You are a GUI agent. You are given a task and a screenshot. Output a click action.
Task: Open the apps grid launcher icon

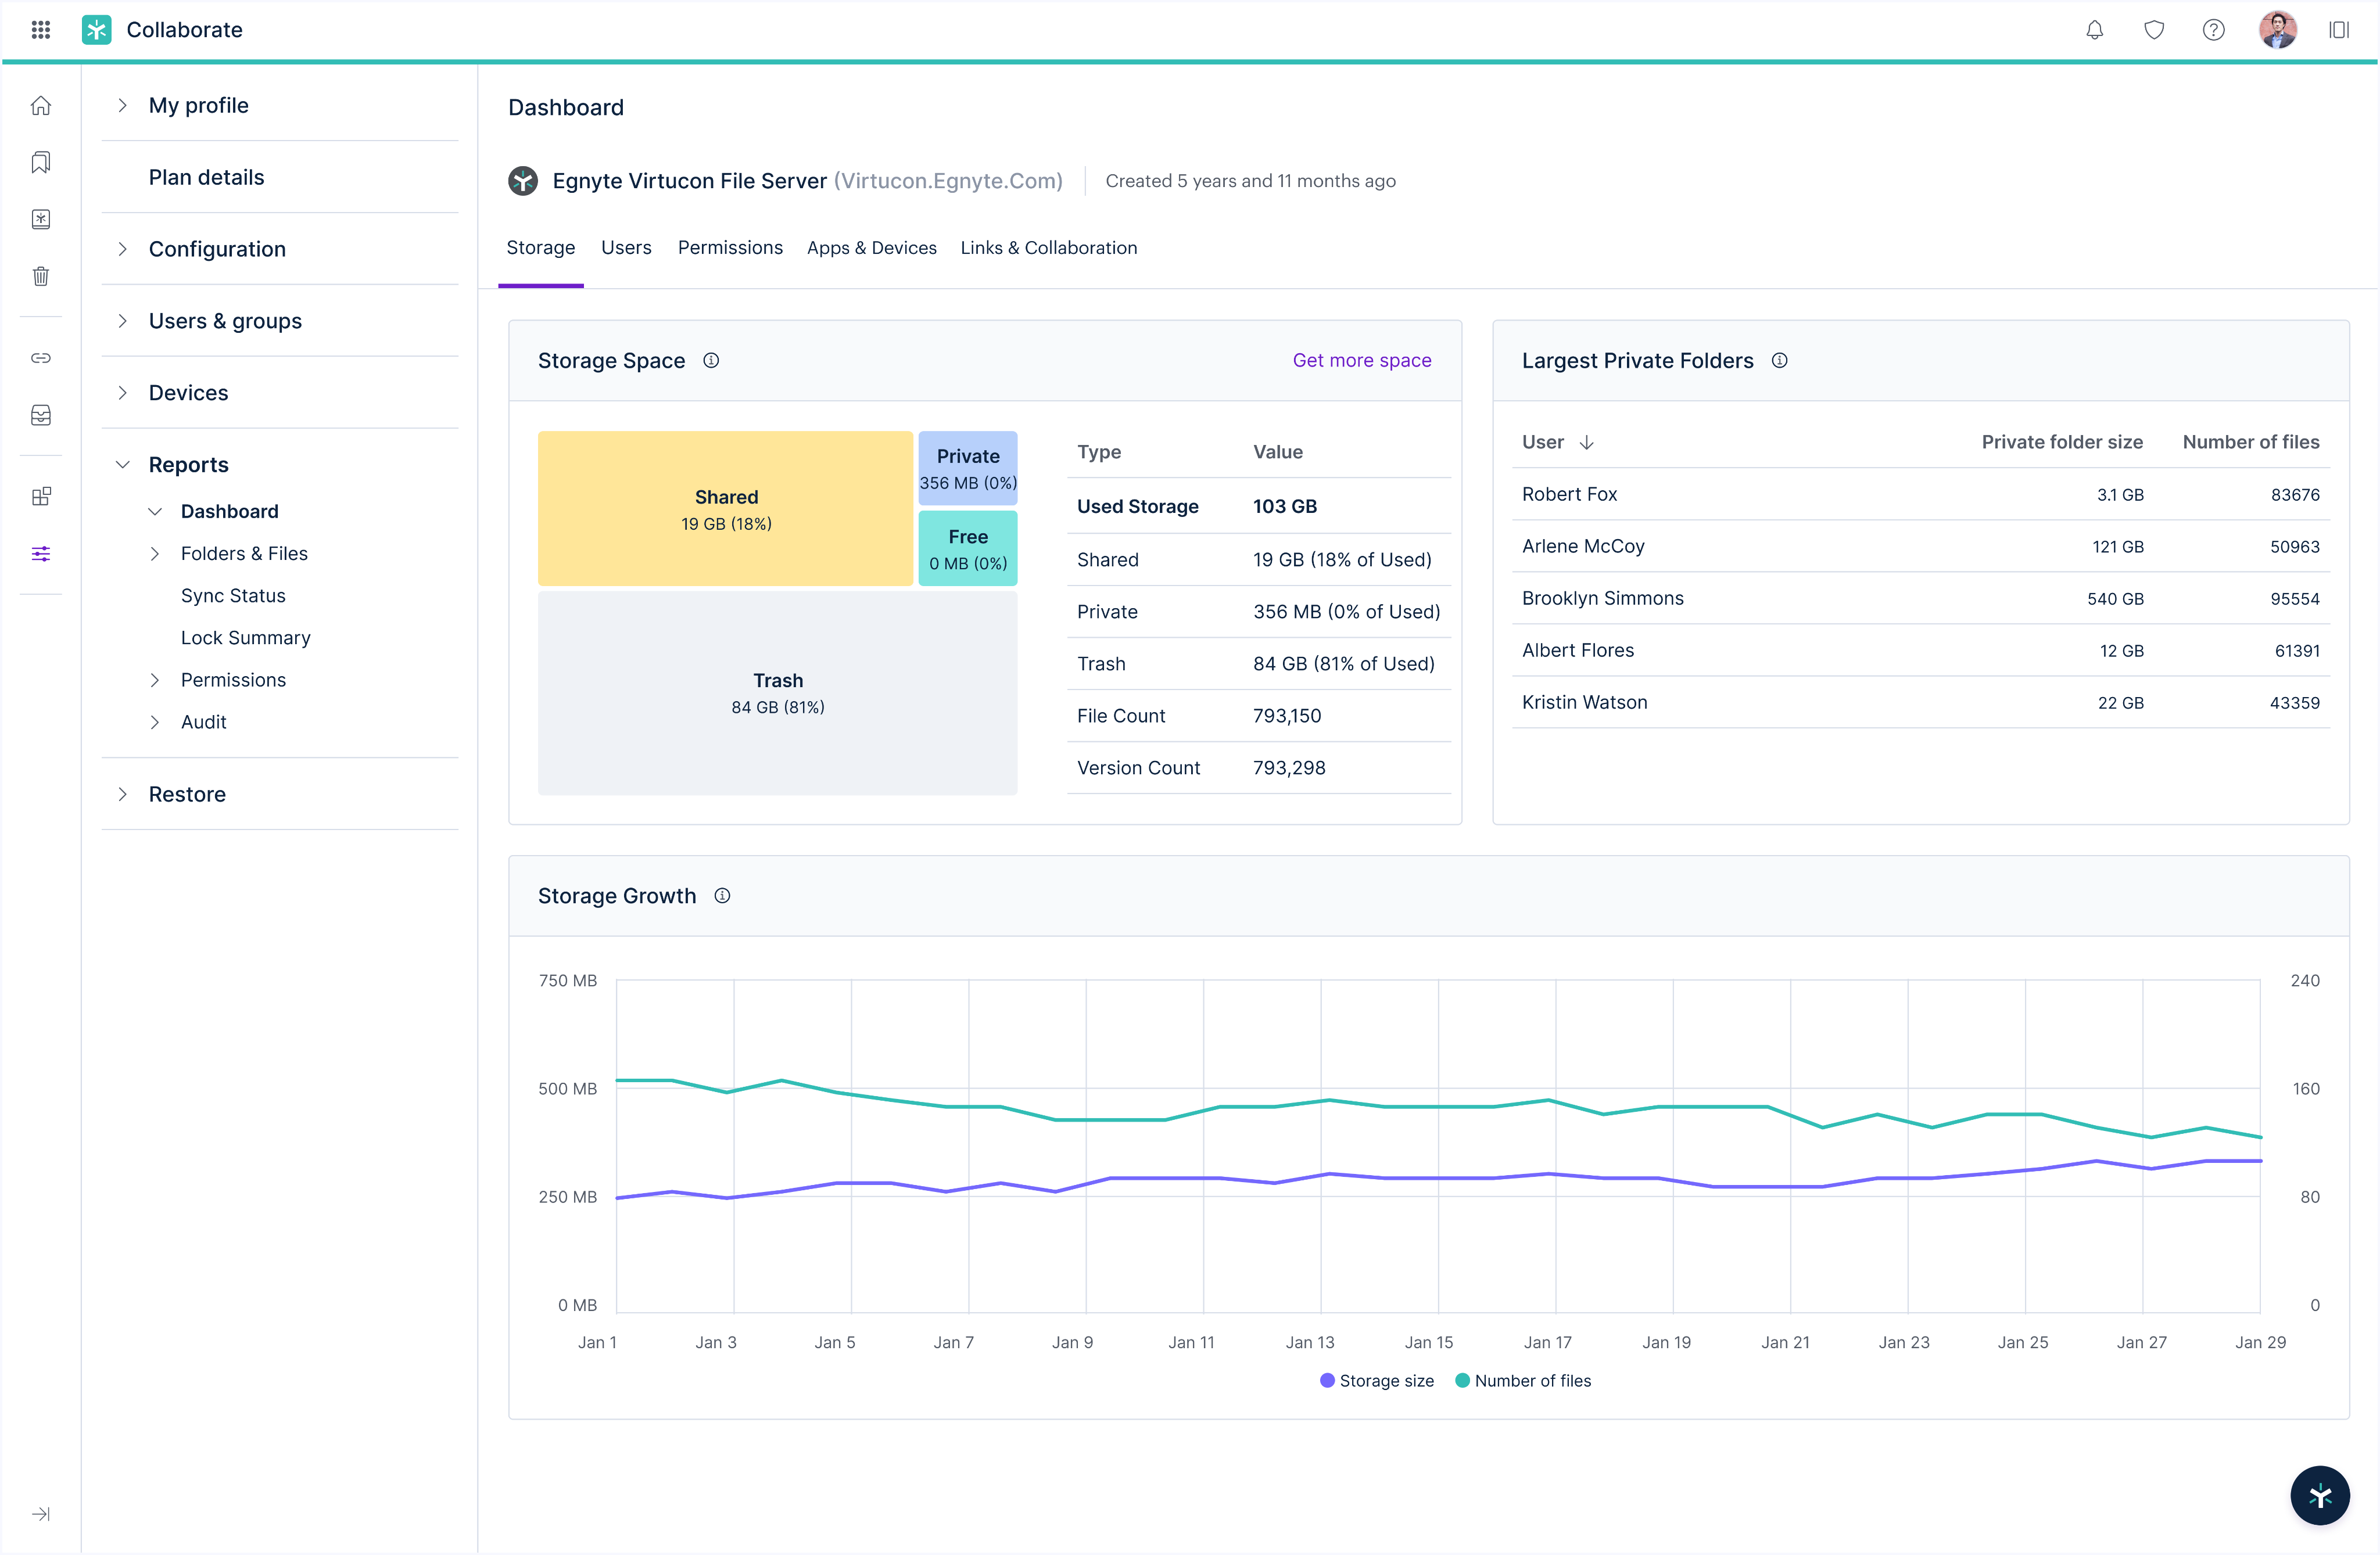41,30
